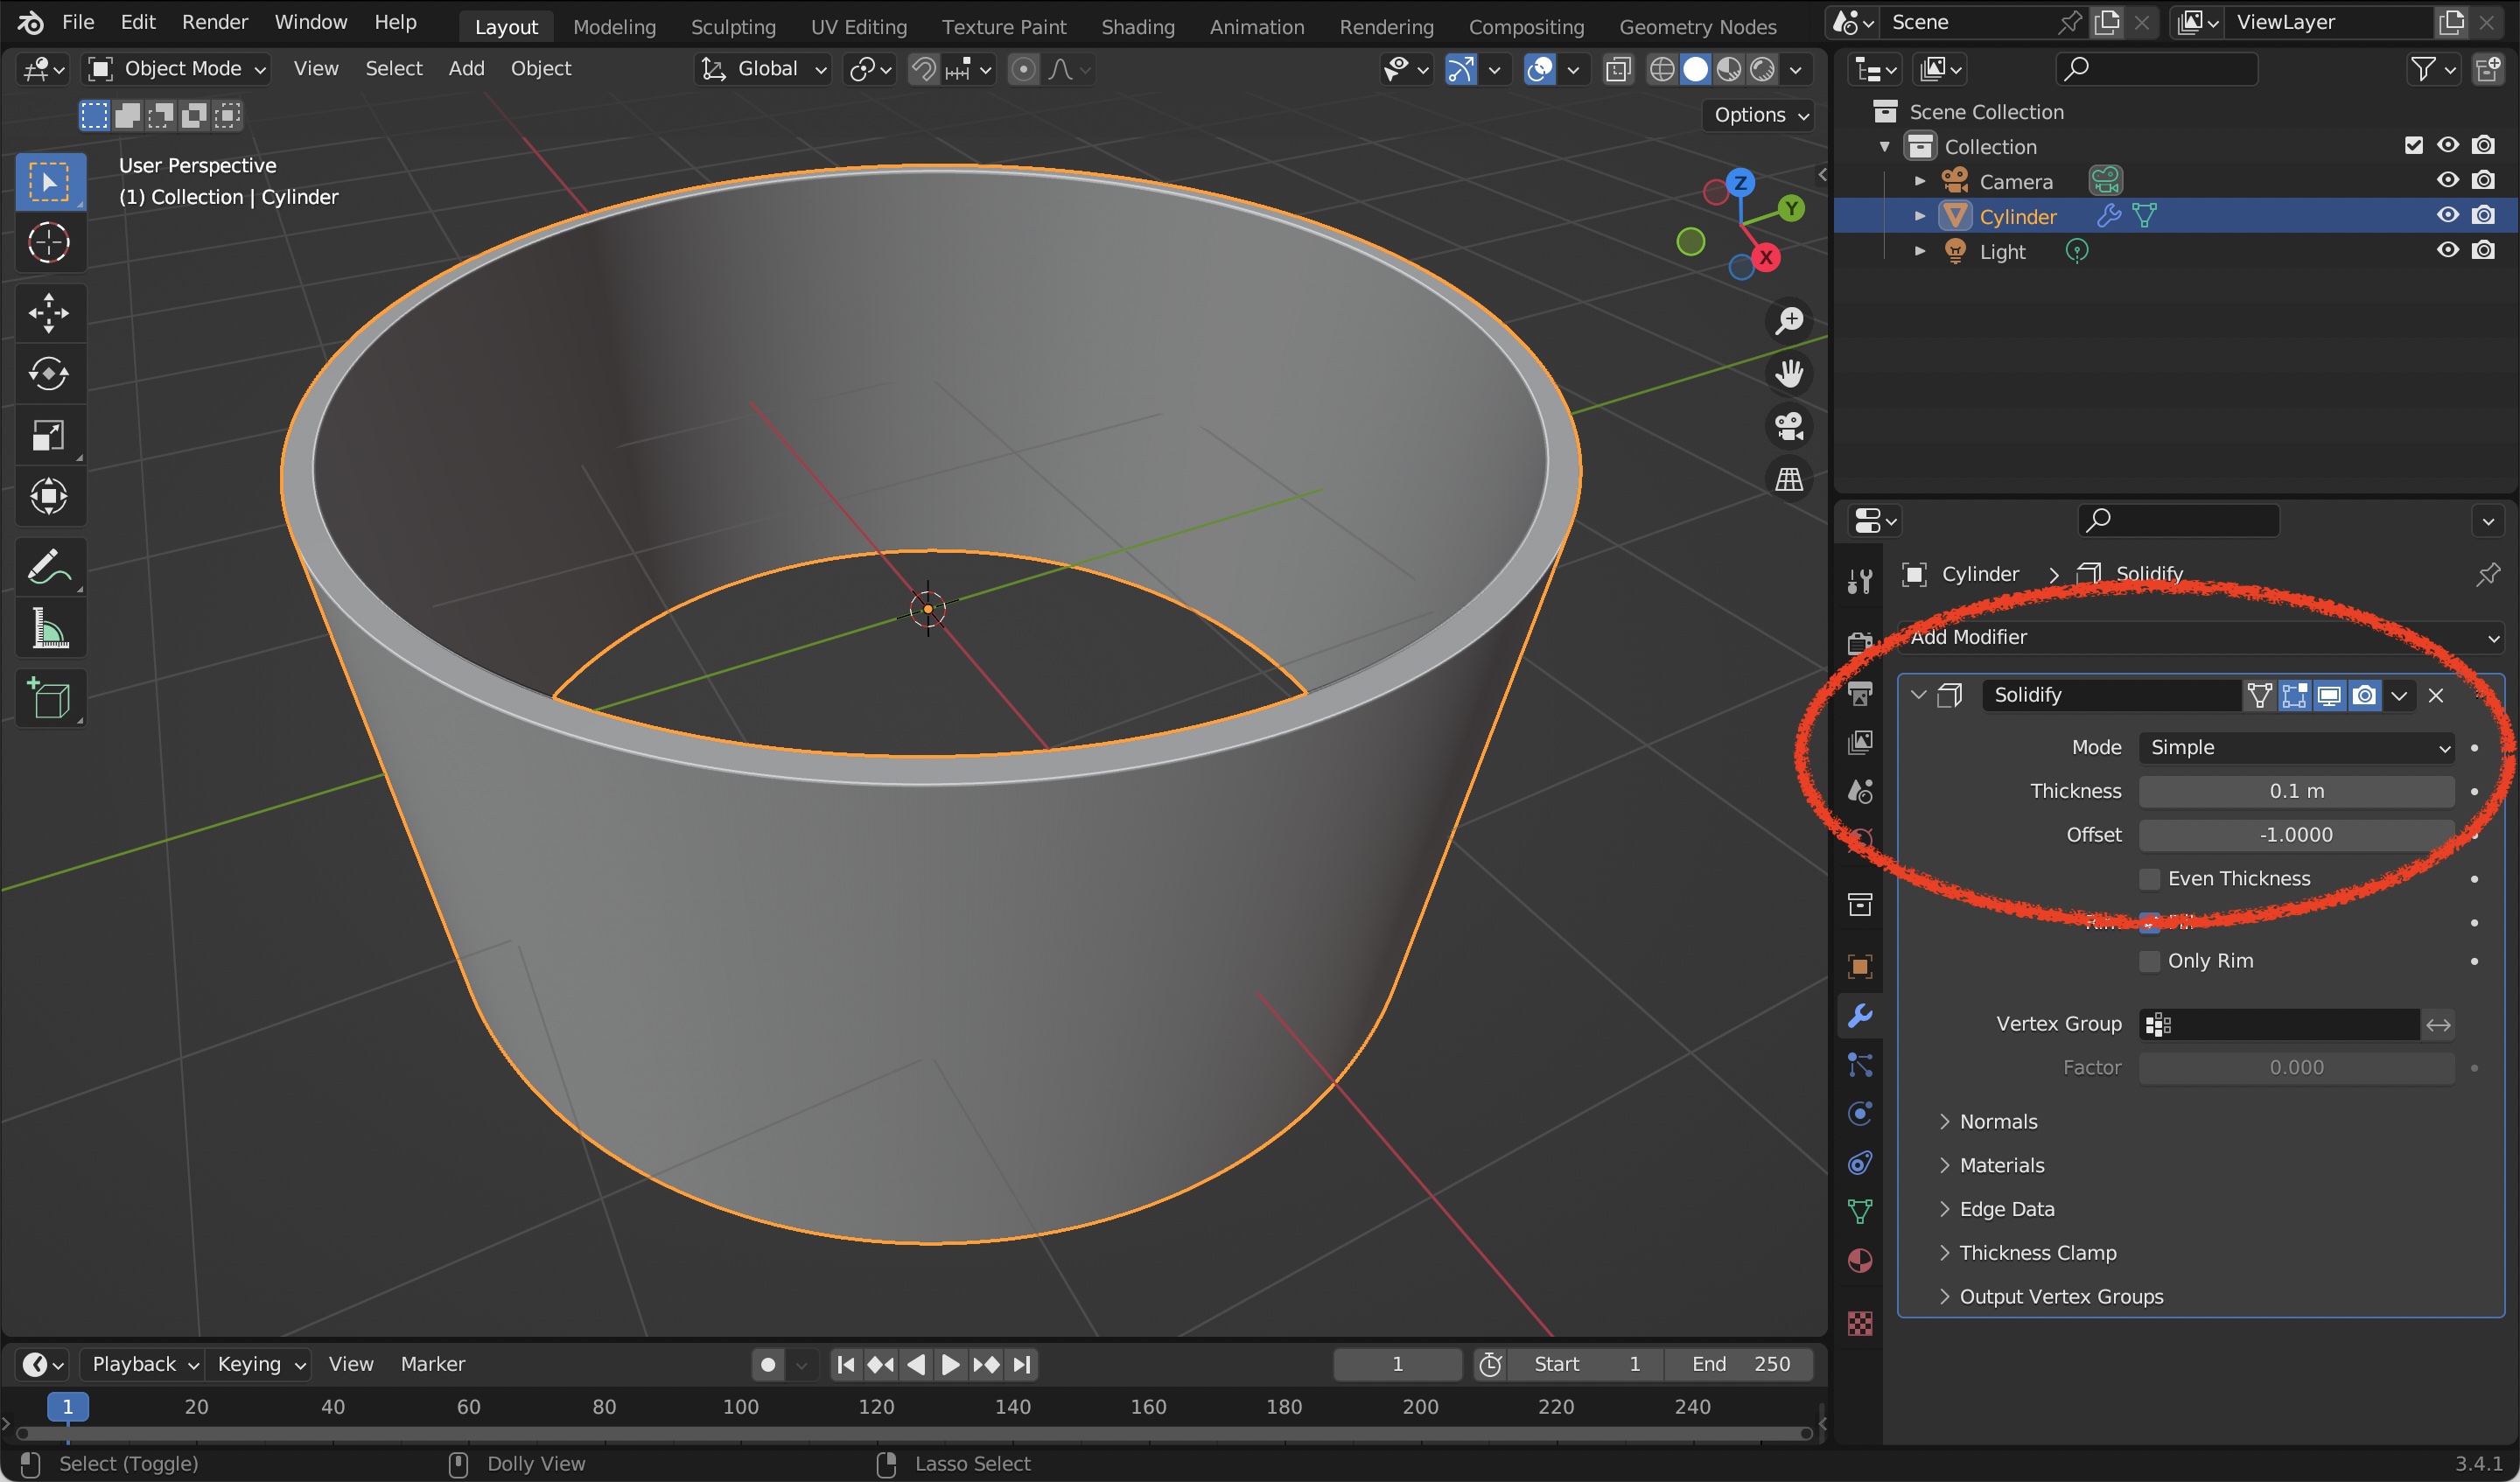
Task: Select the Select Box tool
Action: pos(48,182)
